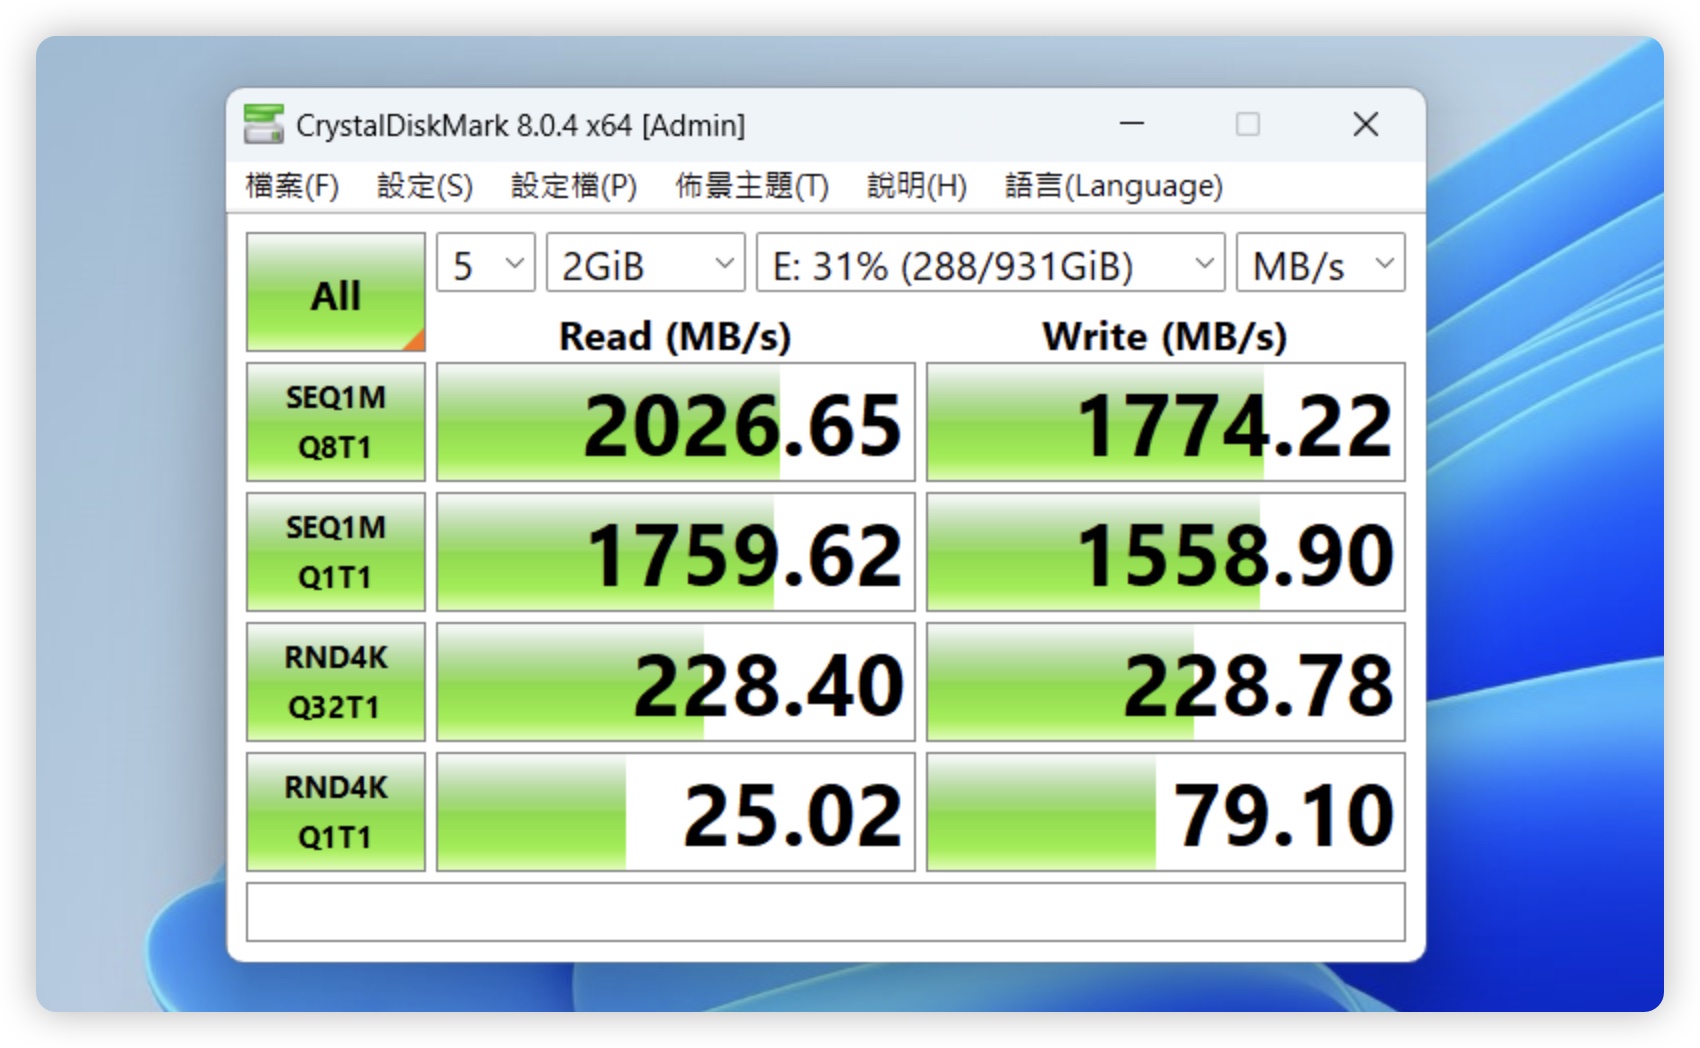Click the Read (MB/s) column header
Screen dimensions: 1700x1048
pos(675,336)
